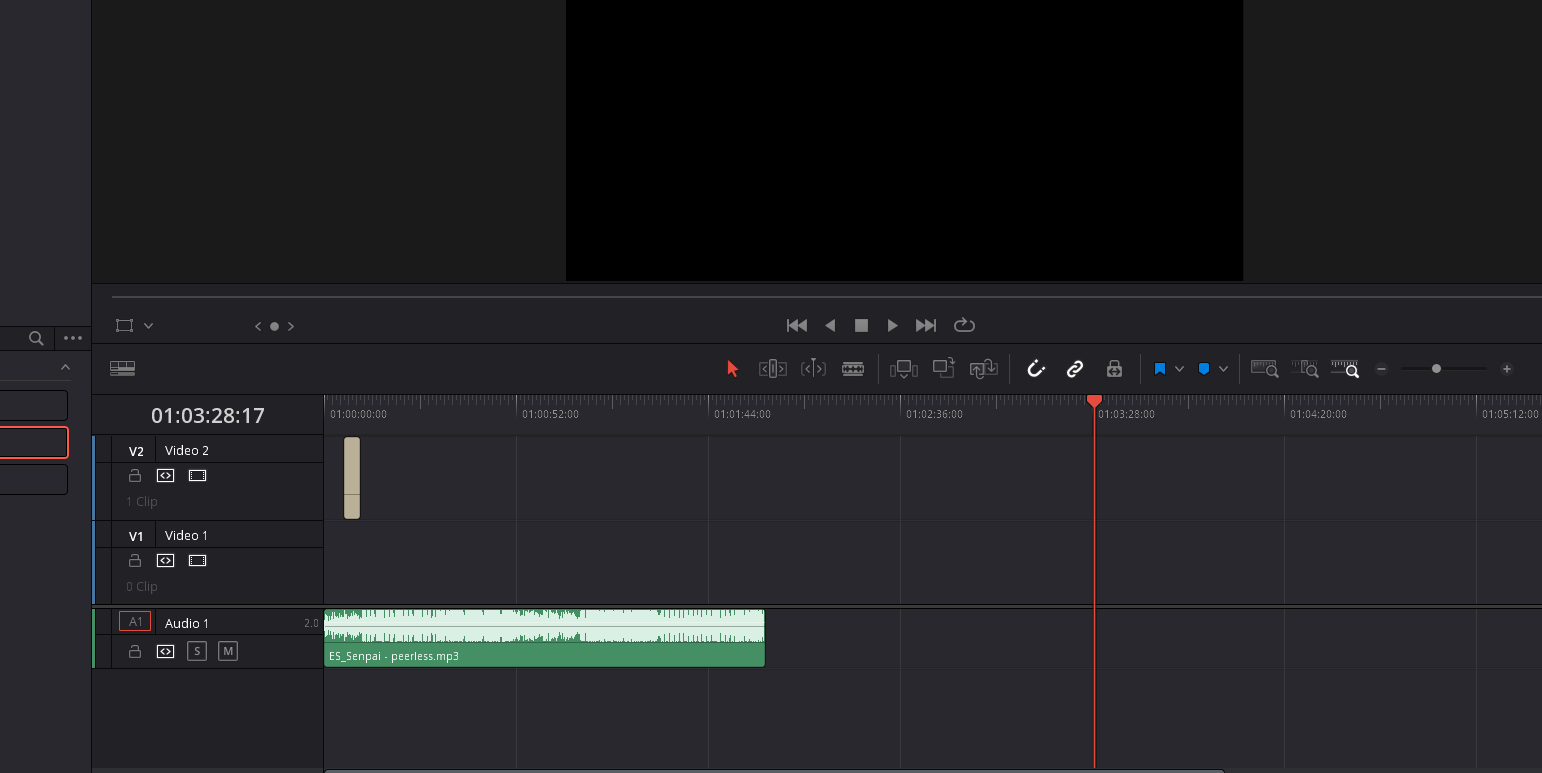Viewport: 1542px width, 773px height.
Task: Pick the Blade Edit Mode tool
Action: [853, 369]
